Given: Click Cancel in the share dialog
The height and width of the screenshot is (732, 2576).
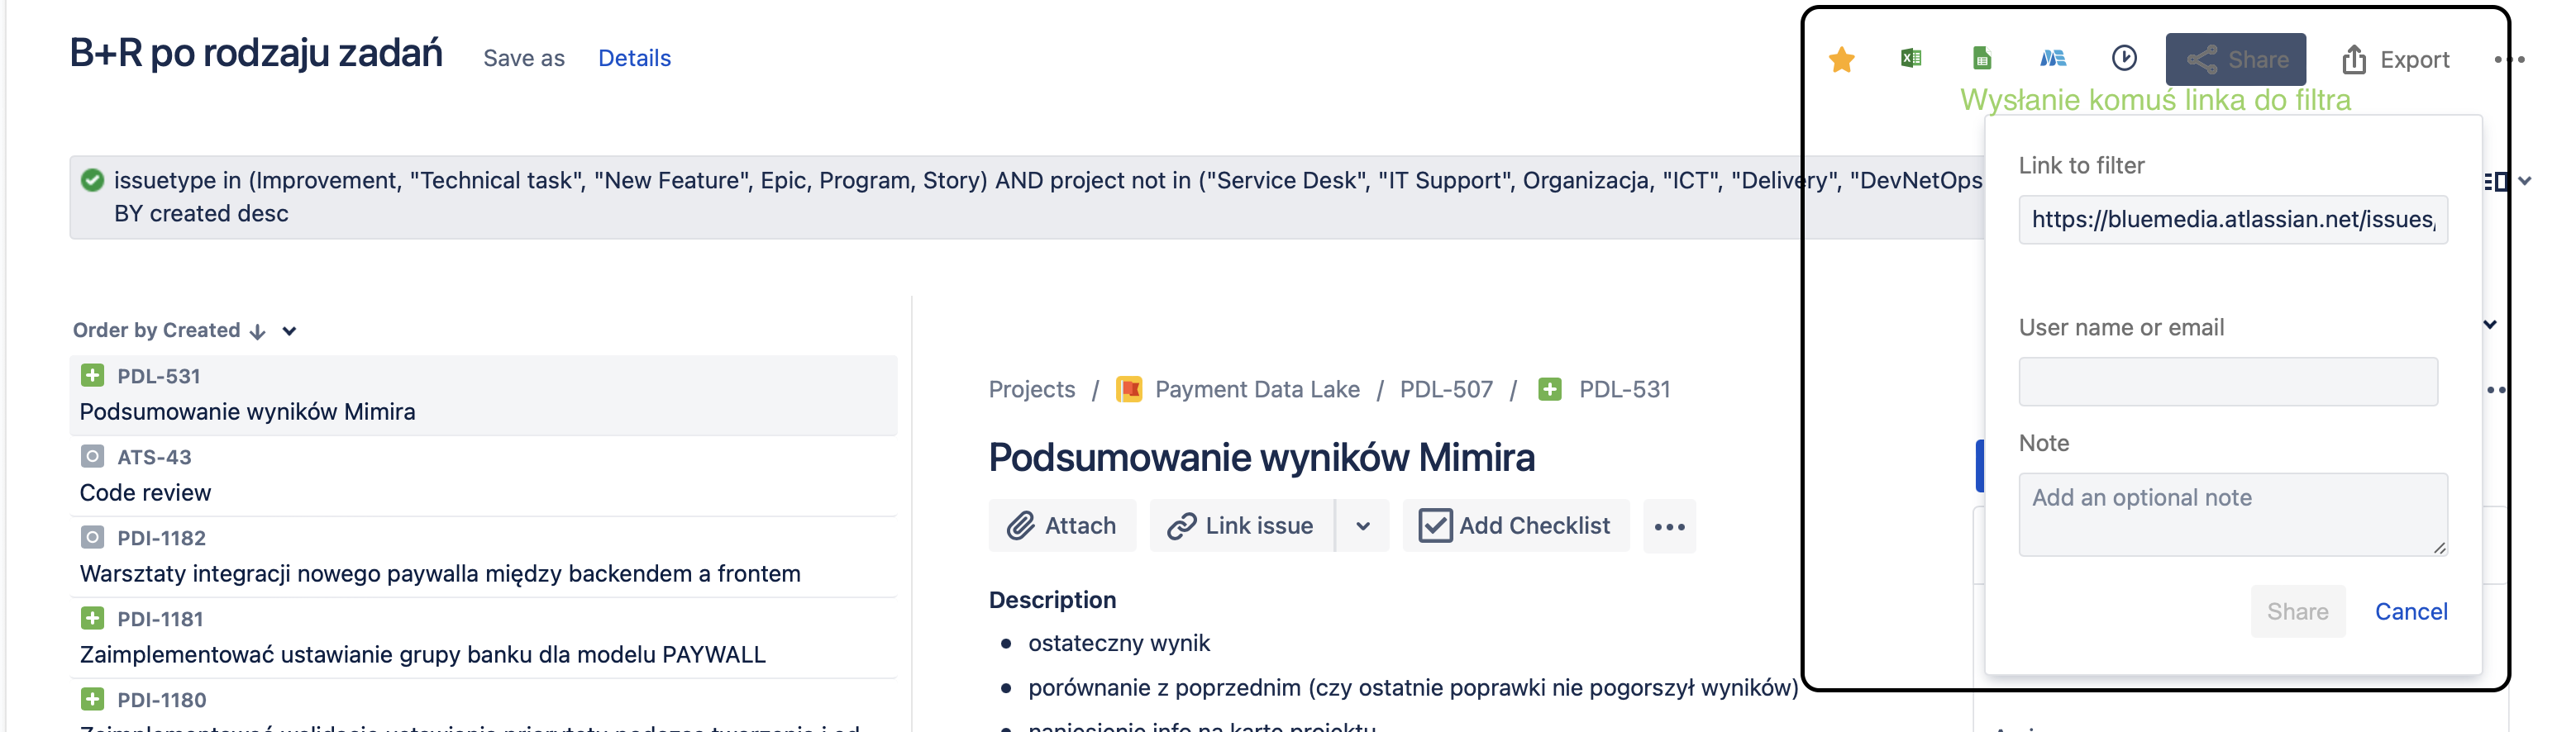Looking at the screenshot, I should coord(2410,611).
